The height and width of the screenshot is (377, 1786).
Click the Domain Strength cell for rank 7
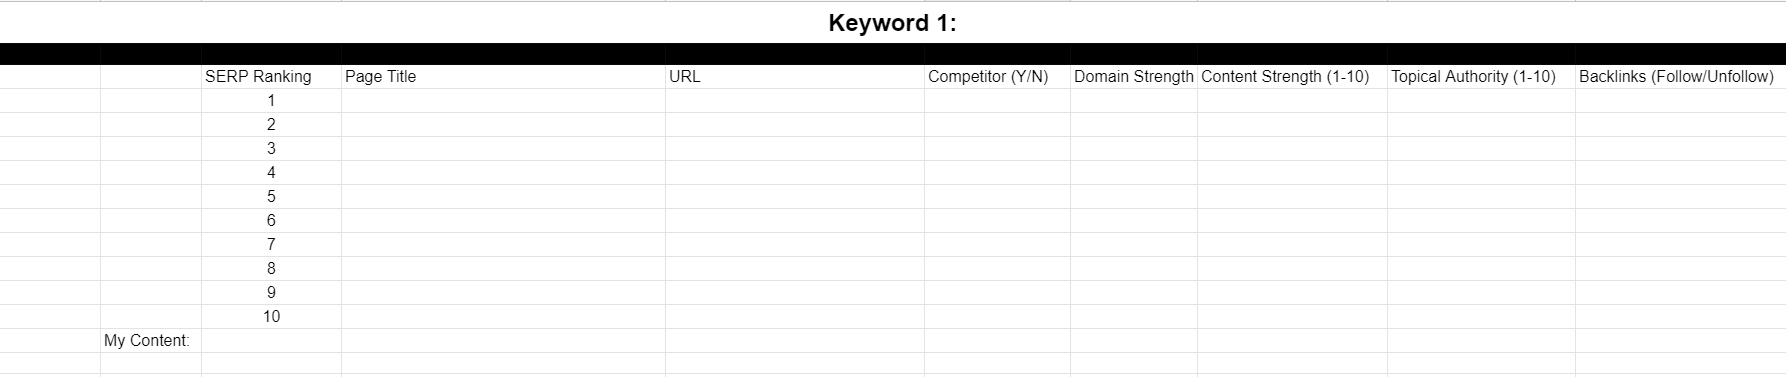pos(1134,245)
